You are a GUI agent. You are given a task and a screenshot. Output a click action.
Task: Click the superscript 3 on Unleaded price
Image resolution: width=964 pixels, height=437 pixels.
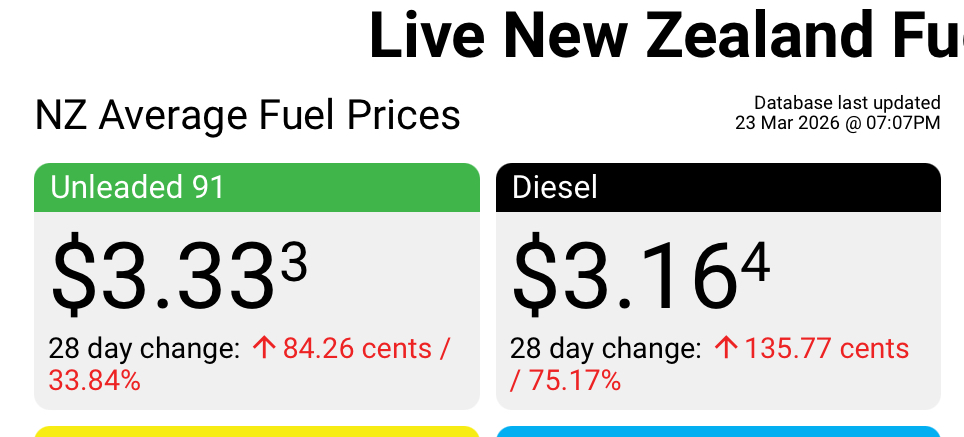294,263
